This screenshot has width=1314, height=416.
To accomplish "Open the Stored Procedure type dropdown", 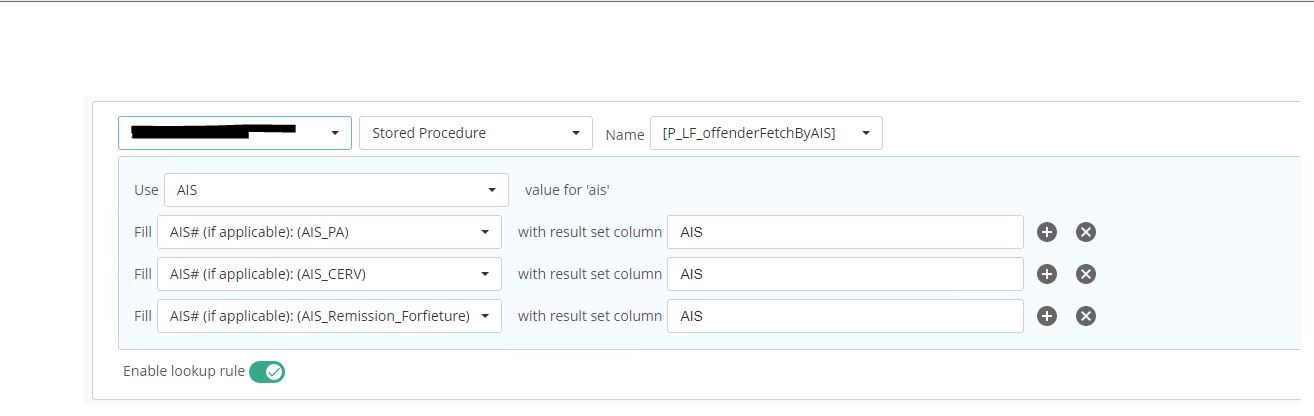I will tap(475, 133).
